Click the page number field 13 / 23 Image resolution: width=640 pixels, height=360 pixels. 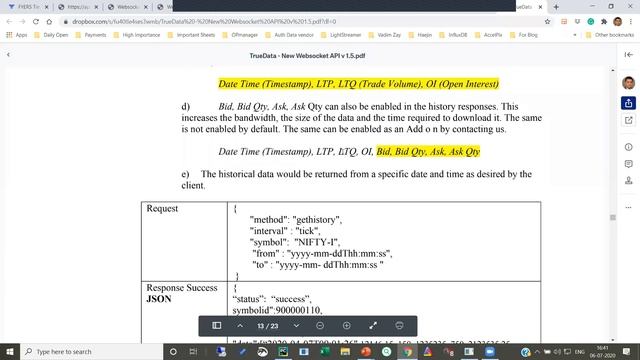tap(268, 326)
